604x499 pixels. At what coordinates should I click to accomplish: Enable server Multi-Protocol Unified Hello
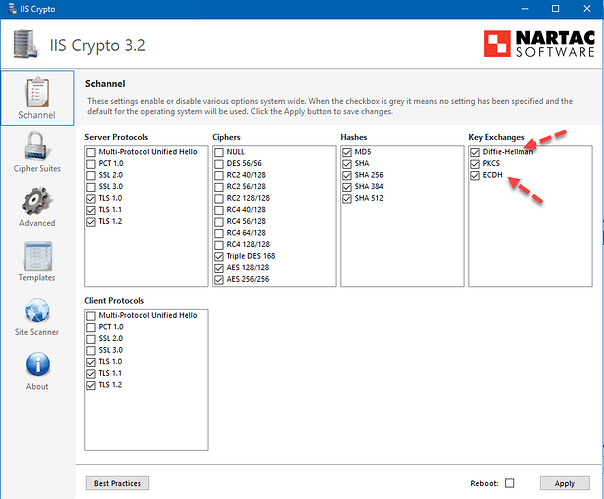pyautogui.click(x=91, y=152)
